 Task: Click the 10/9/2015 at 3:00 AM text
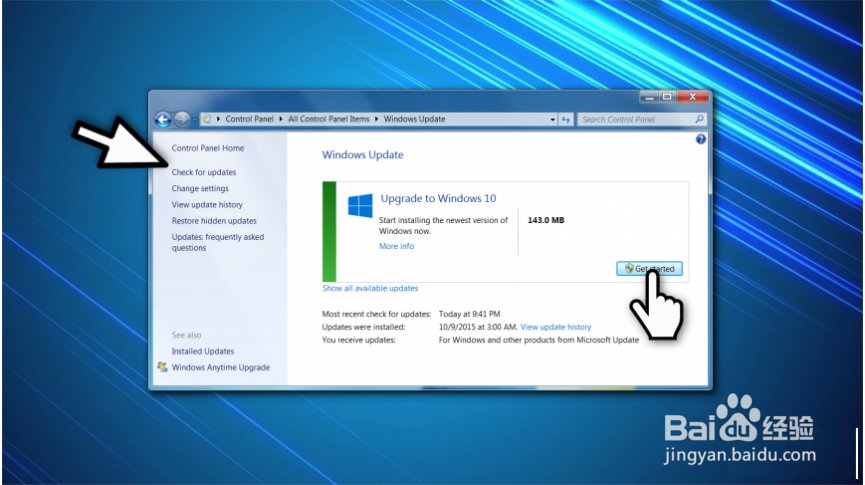(478, 327)
